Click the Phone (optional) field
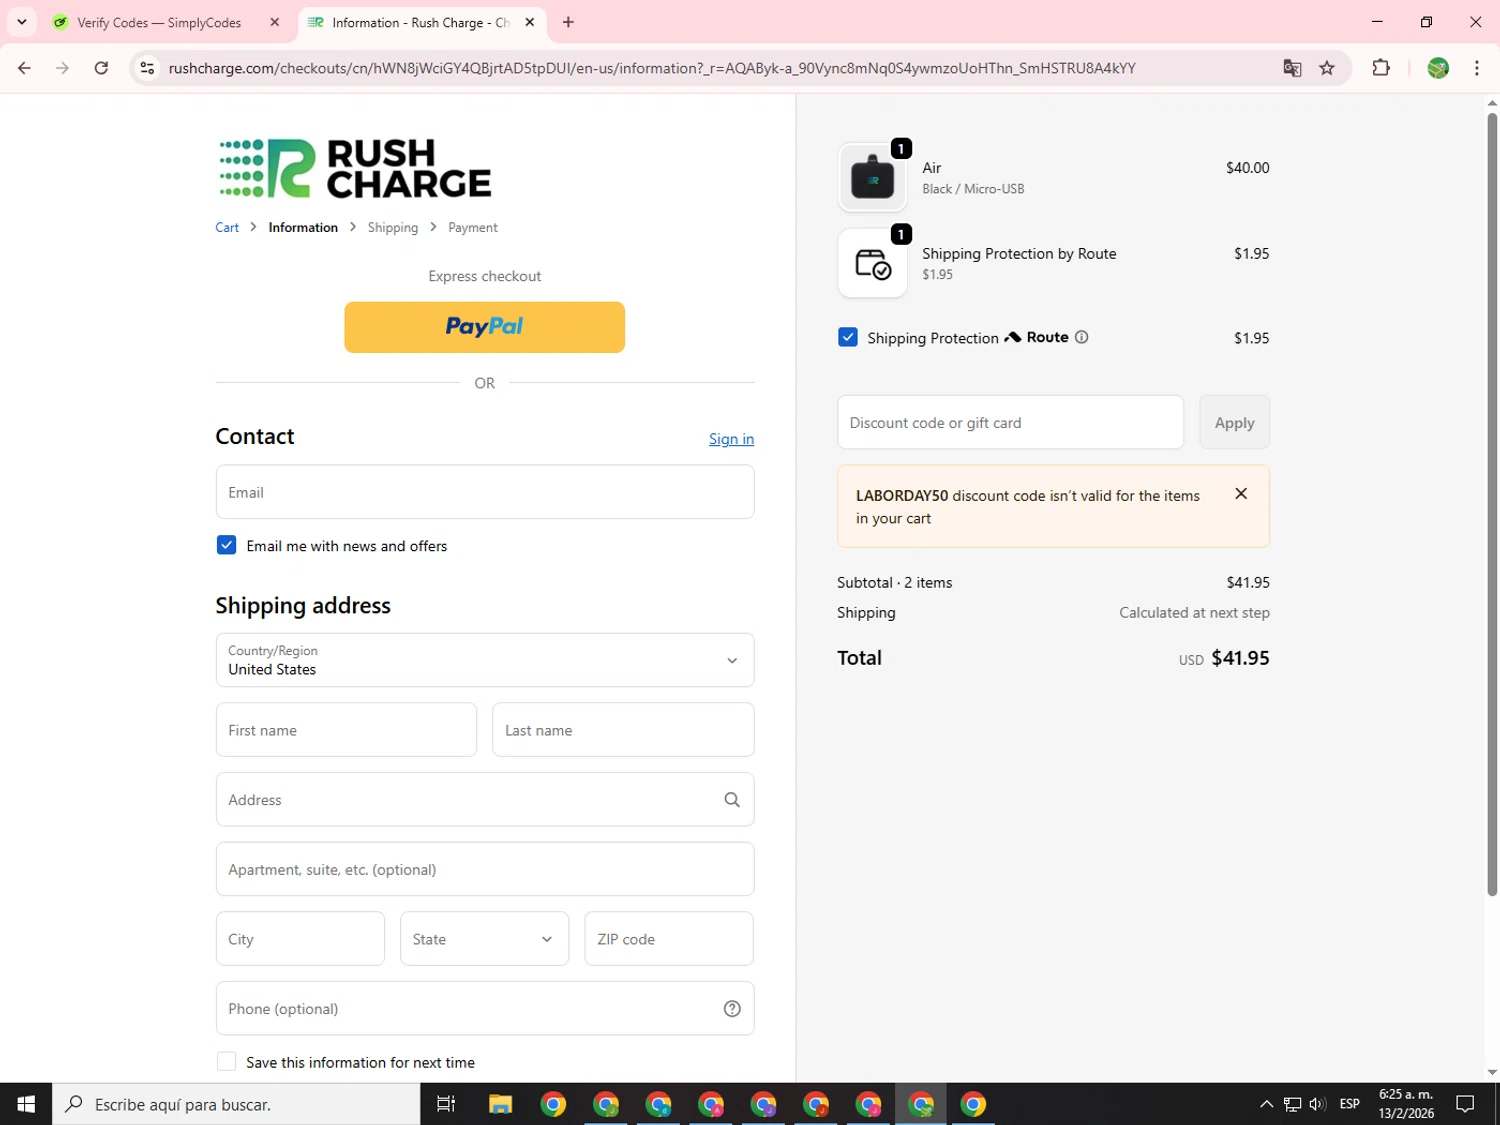Image resolution: width=1500 pixels, height=1125 pixels. pos(485,1009)
